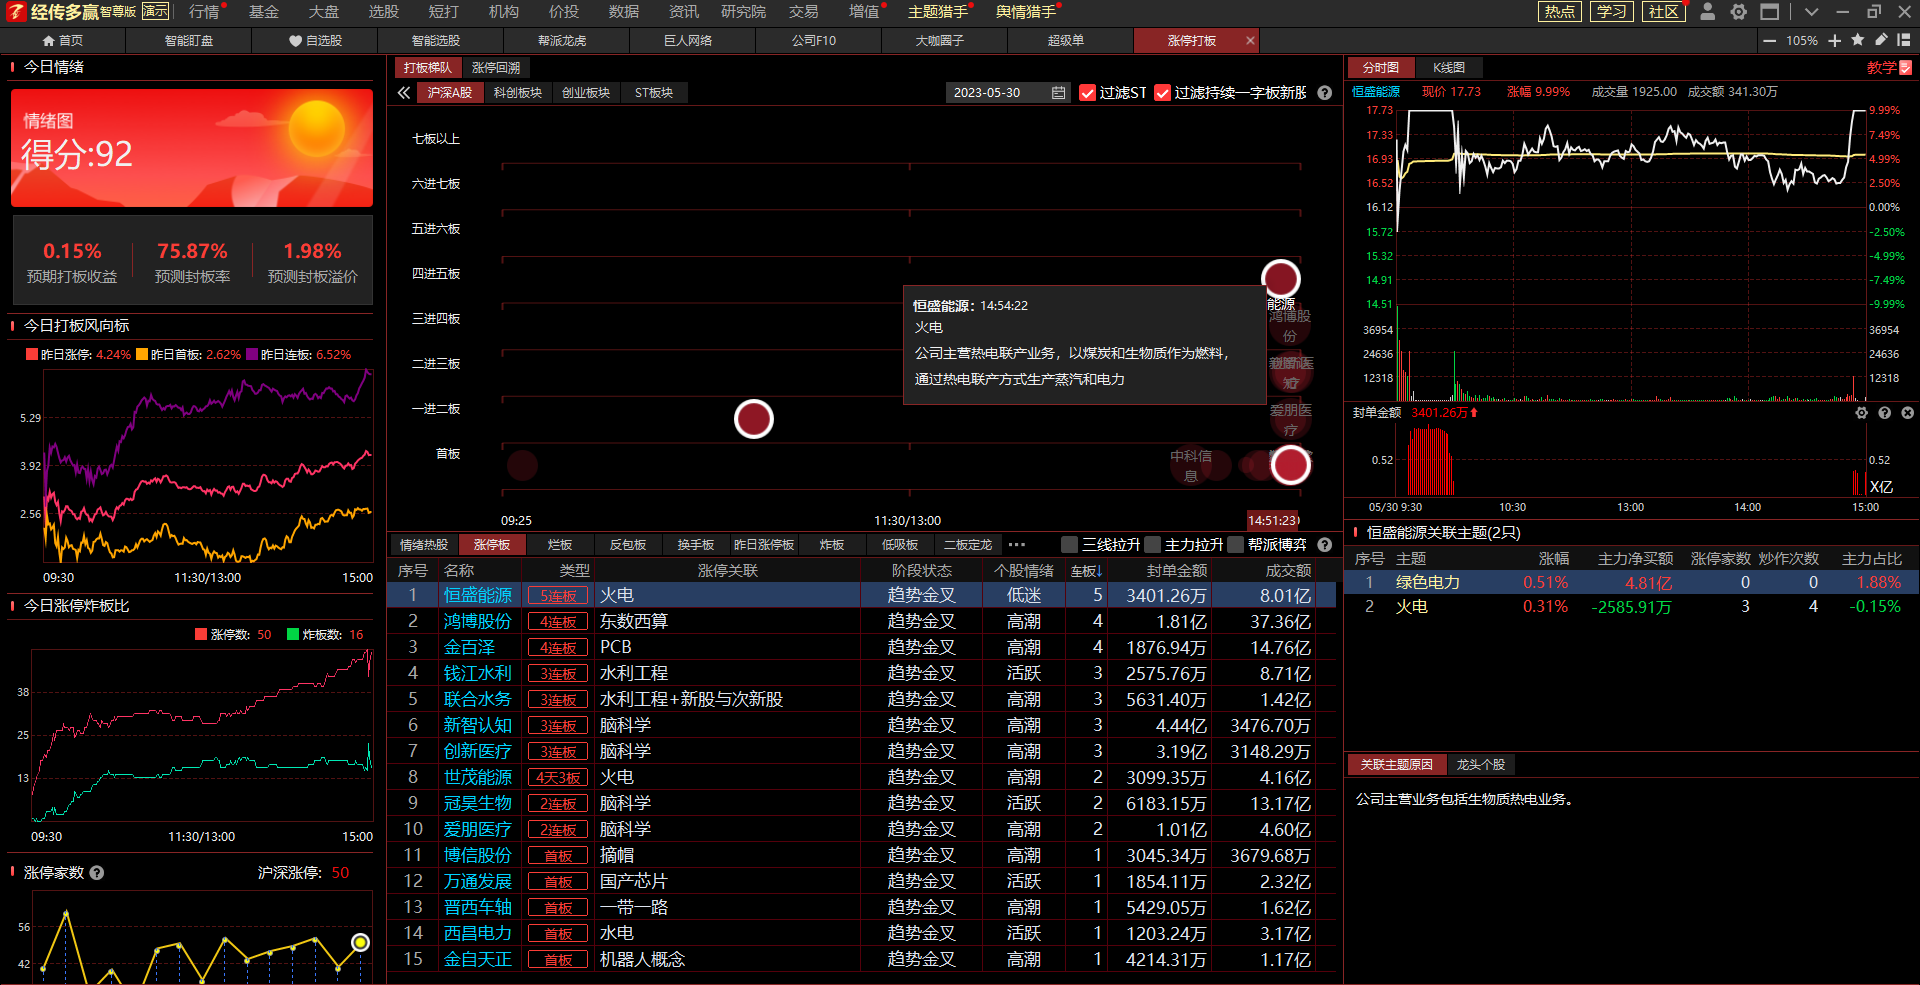
Task: Open the 鸿博股份 stock link
Action: click(x=477, y=622)
